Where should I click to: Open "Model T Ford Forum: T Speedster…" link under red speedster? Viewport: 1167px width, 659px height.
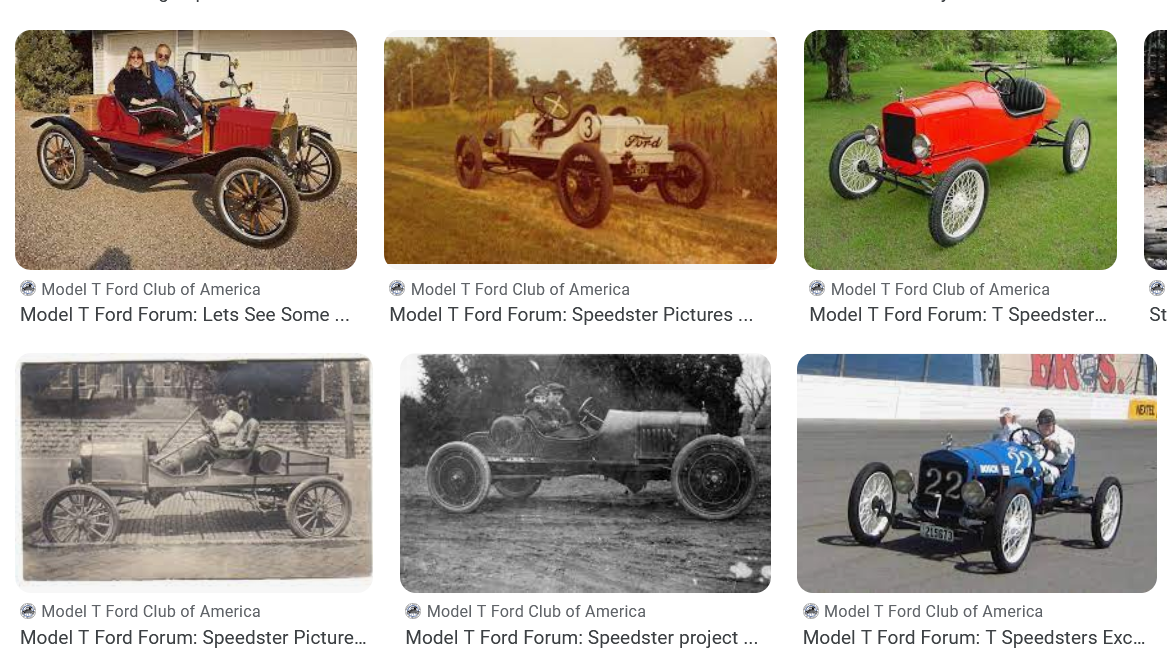pyautogui.click(x=958, y=315)
